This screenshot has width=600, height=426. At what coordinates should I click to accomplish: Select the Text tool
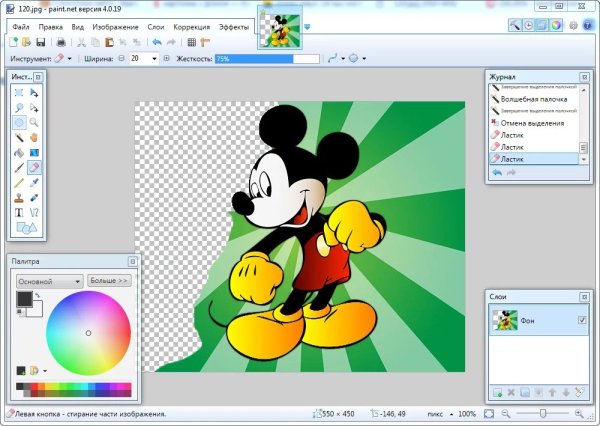19,212
